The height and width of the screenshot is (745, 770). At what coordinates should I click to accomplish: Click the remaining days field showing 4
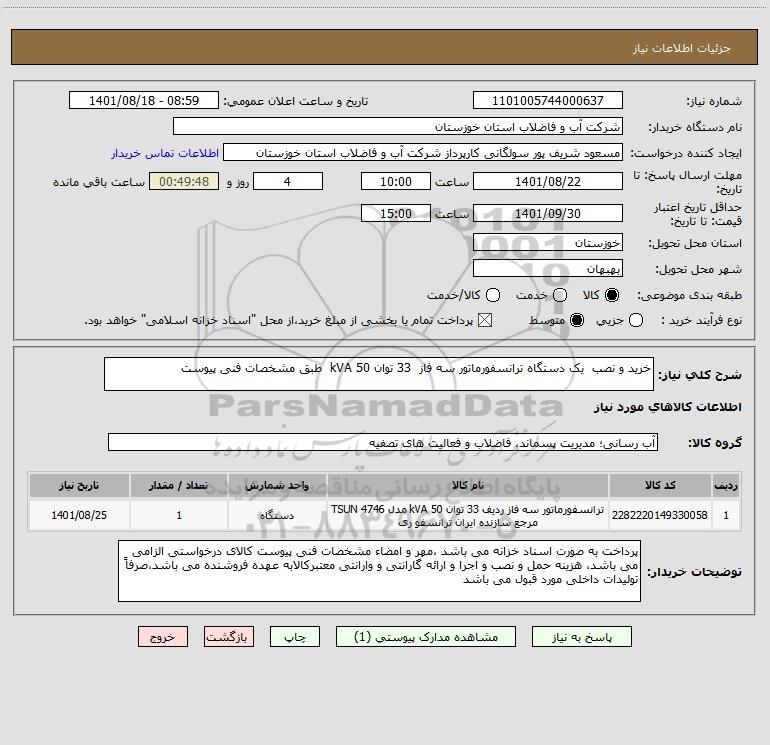pos(288,182)
